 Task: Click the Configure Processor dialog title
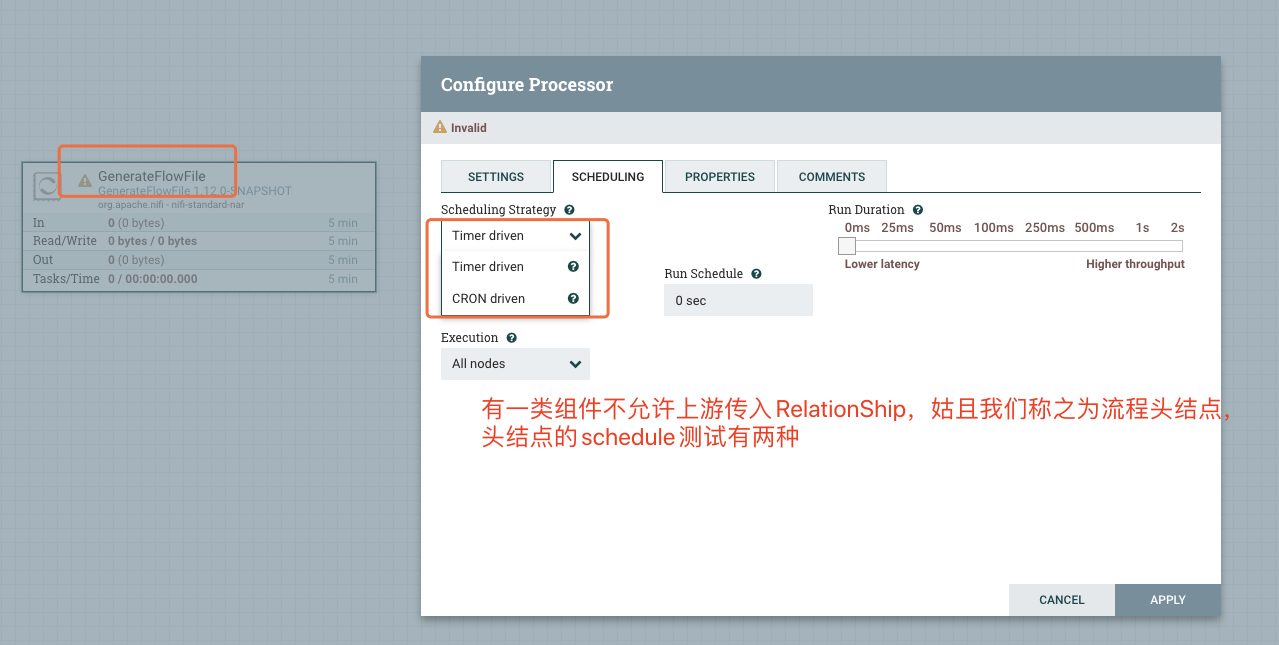click(527, 85)
